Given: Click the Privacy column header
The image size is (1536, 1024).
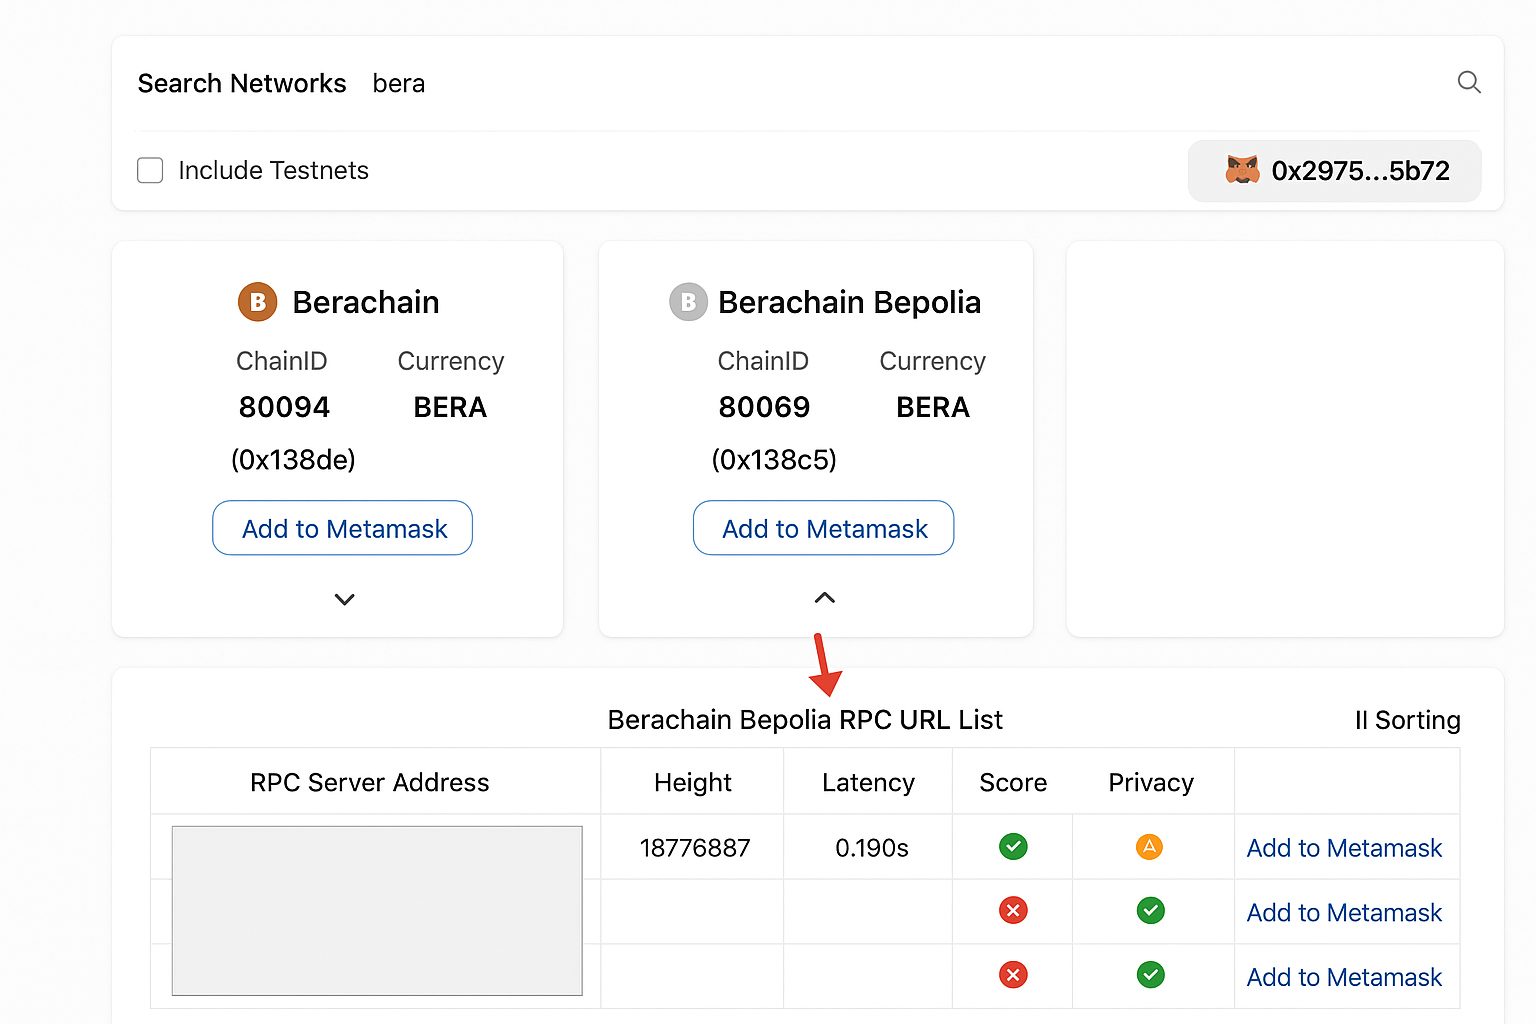Looking at the screenshot, I should pos(1151,782).
